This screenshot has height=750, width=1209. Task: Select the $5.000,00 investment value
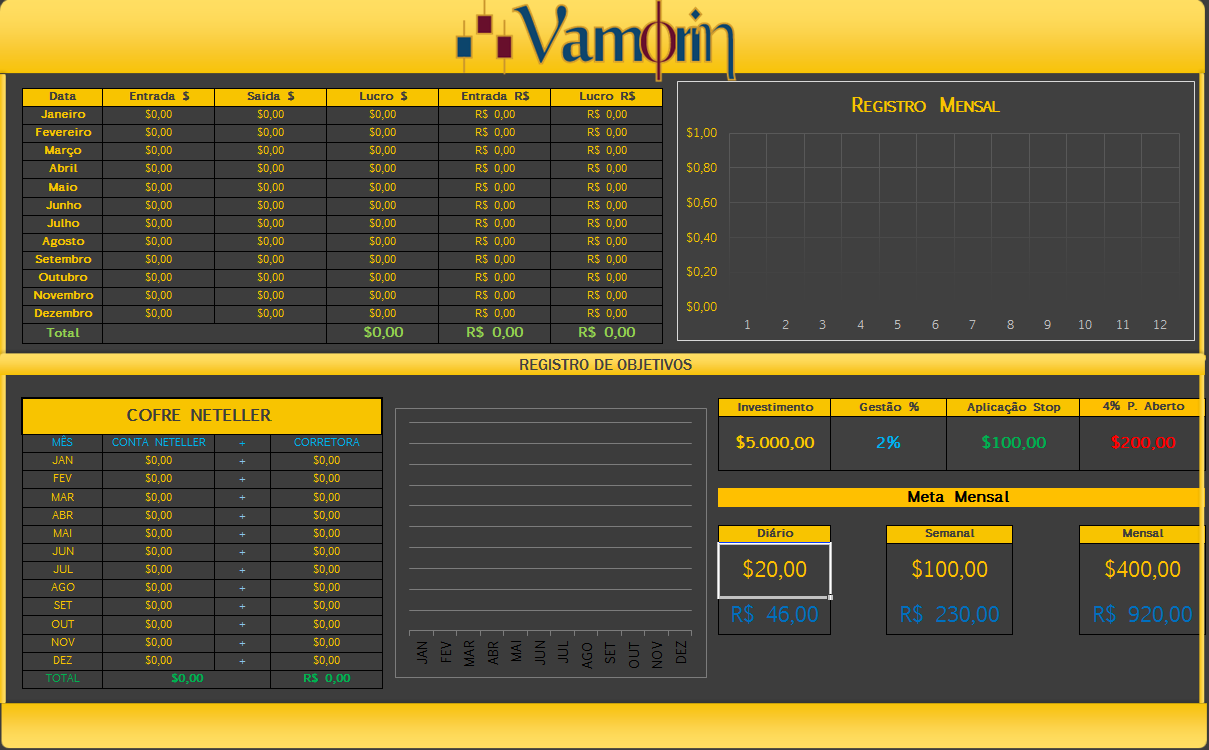pos(775,442)
